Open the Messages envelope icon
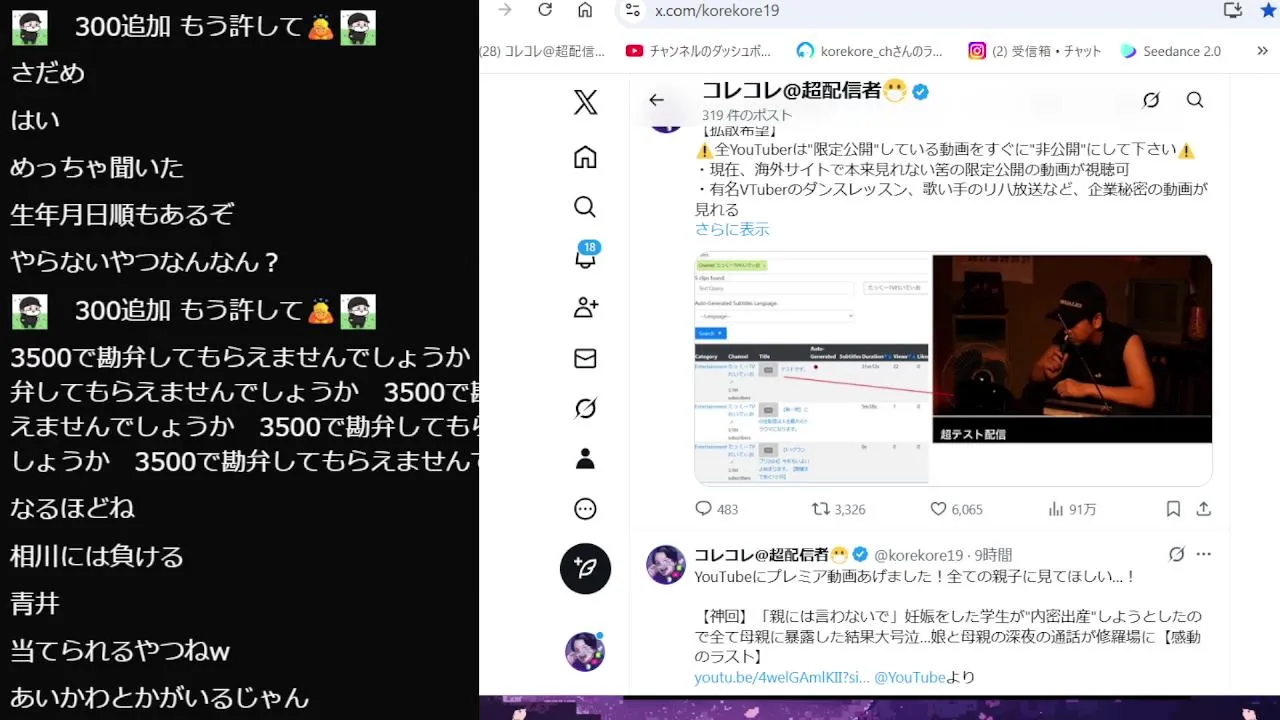The image size is (1280, 720). [x=586, y=358]
